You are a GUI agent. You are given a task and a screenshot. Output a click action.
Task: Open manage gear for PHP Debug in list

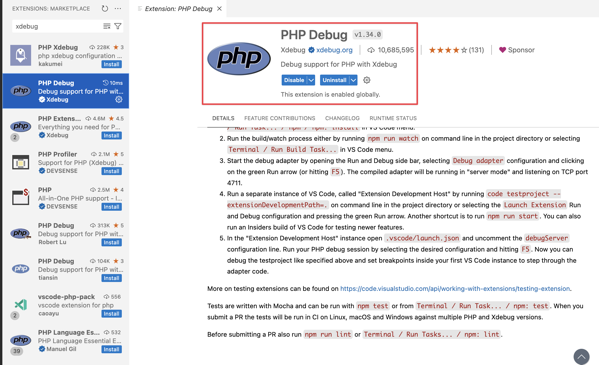point(119,99)
